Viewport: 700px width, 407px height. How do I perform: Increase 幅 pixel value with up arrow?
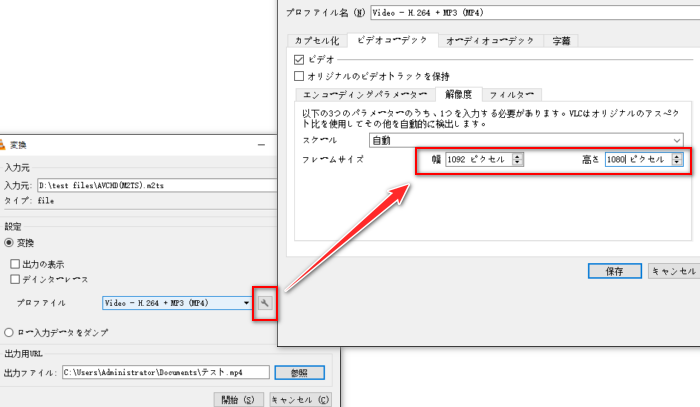pos(517,156)
